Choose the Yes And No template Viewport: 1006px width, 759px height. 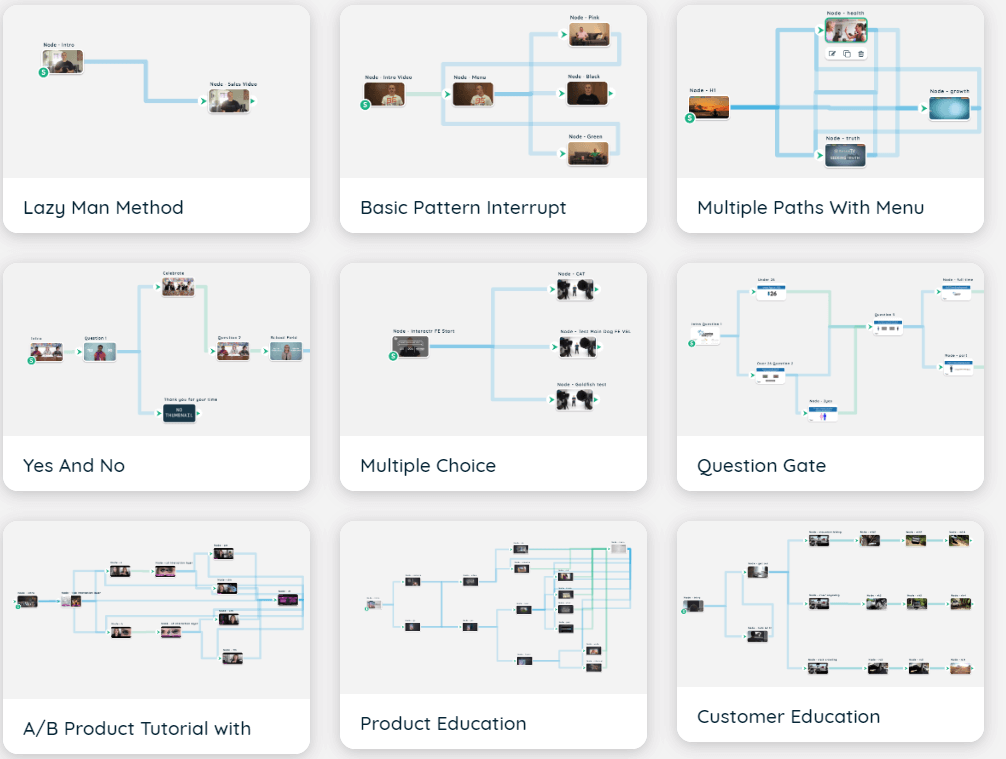[74, 465]
